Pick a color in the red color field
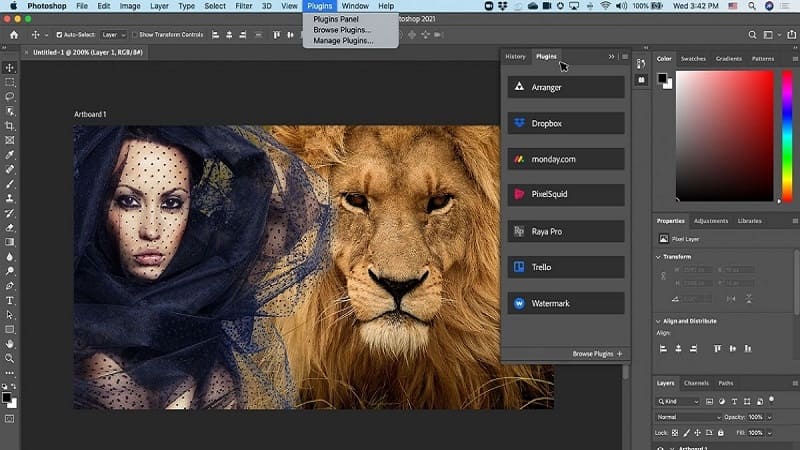This screenshot has width=800, height=450. tap(724, 136)
